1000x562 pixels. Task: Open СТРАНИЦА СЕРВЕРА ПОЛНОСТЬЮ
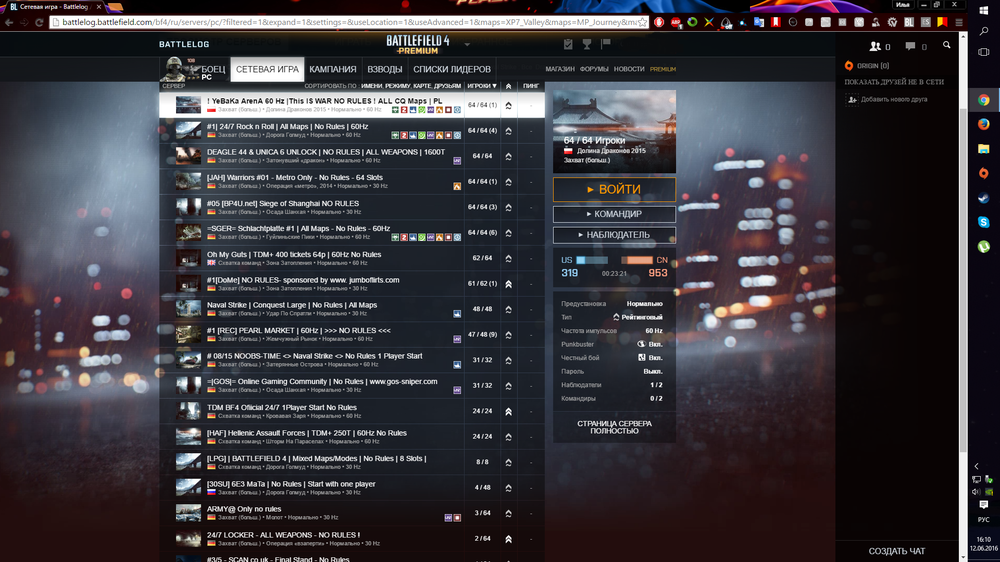614,427
